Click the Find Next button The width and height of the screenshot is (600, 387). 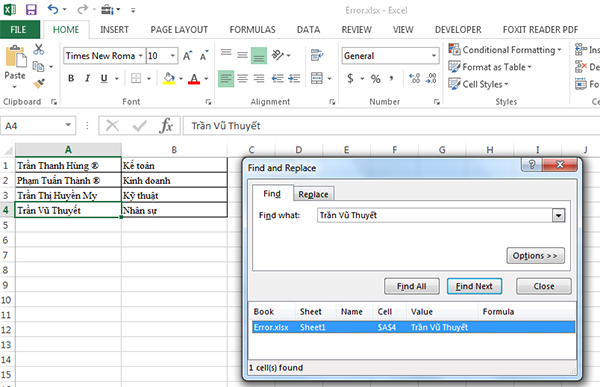pos(474,286)
